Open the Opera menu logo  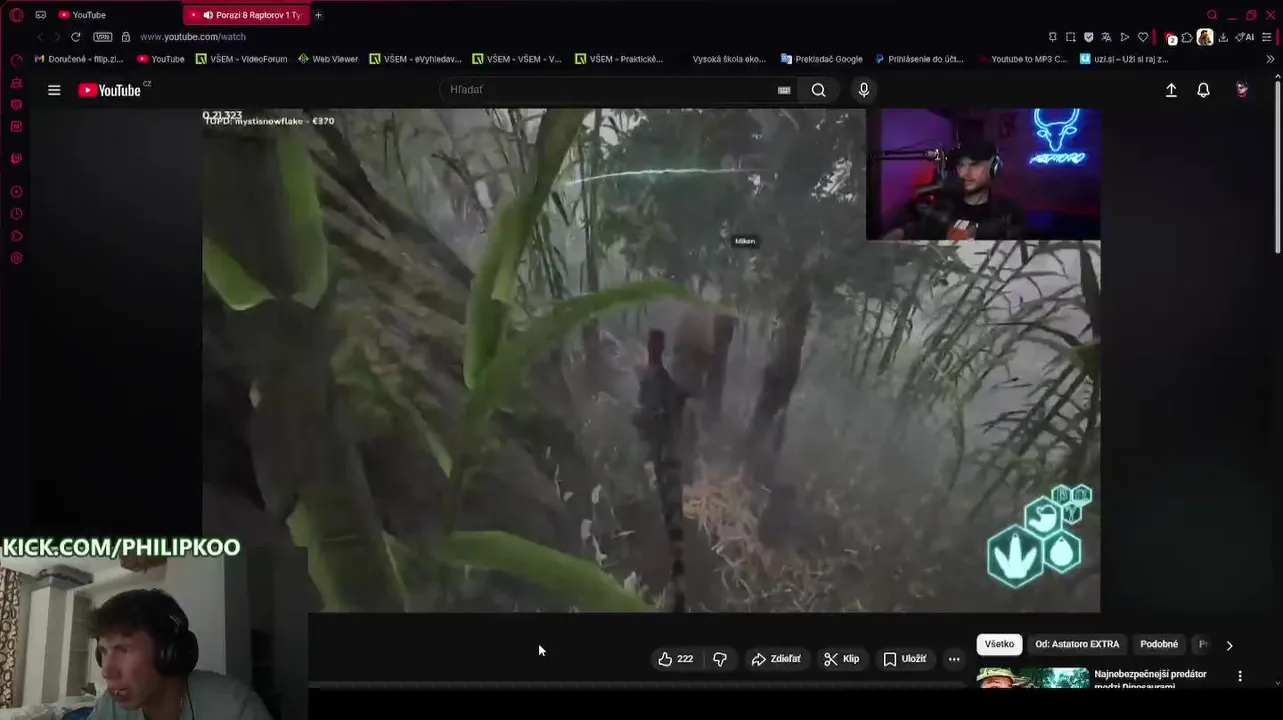tap(16, 15)
